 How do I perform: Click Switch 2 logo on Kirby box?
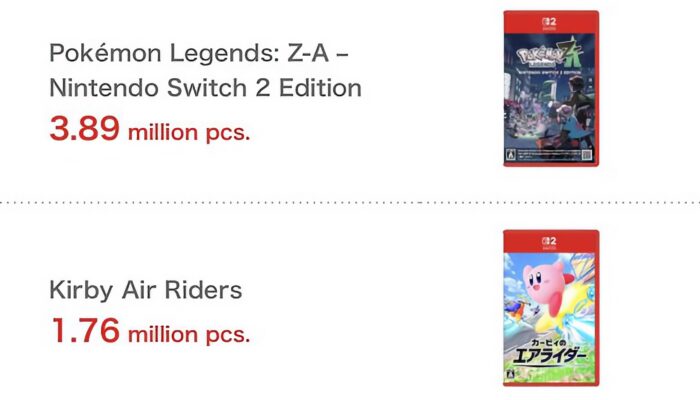tap(550, 241)
